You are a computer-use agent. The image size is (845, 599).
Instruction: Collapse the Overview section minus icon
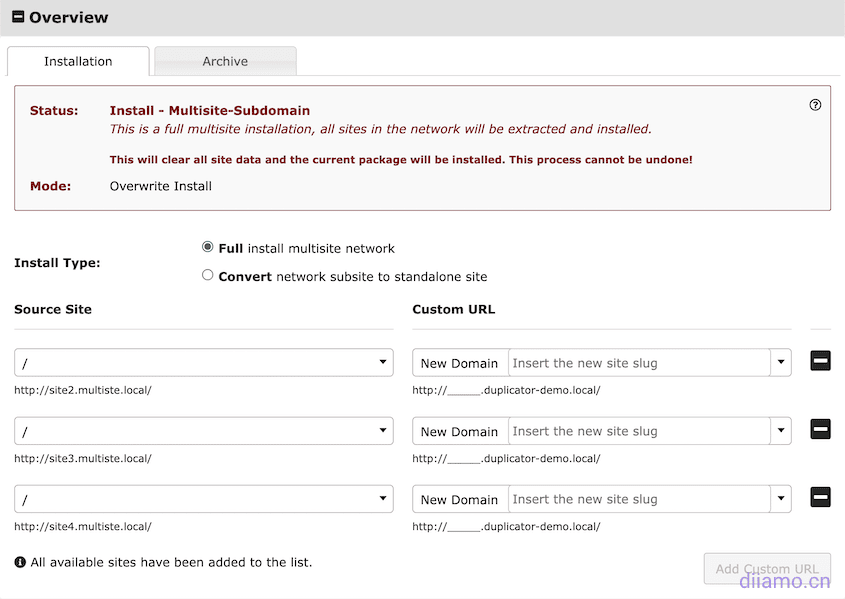click(18, 17)
